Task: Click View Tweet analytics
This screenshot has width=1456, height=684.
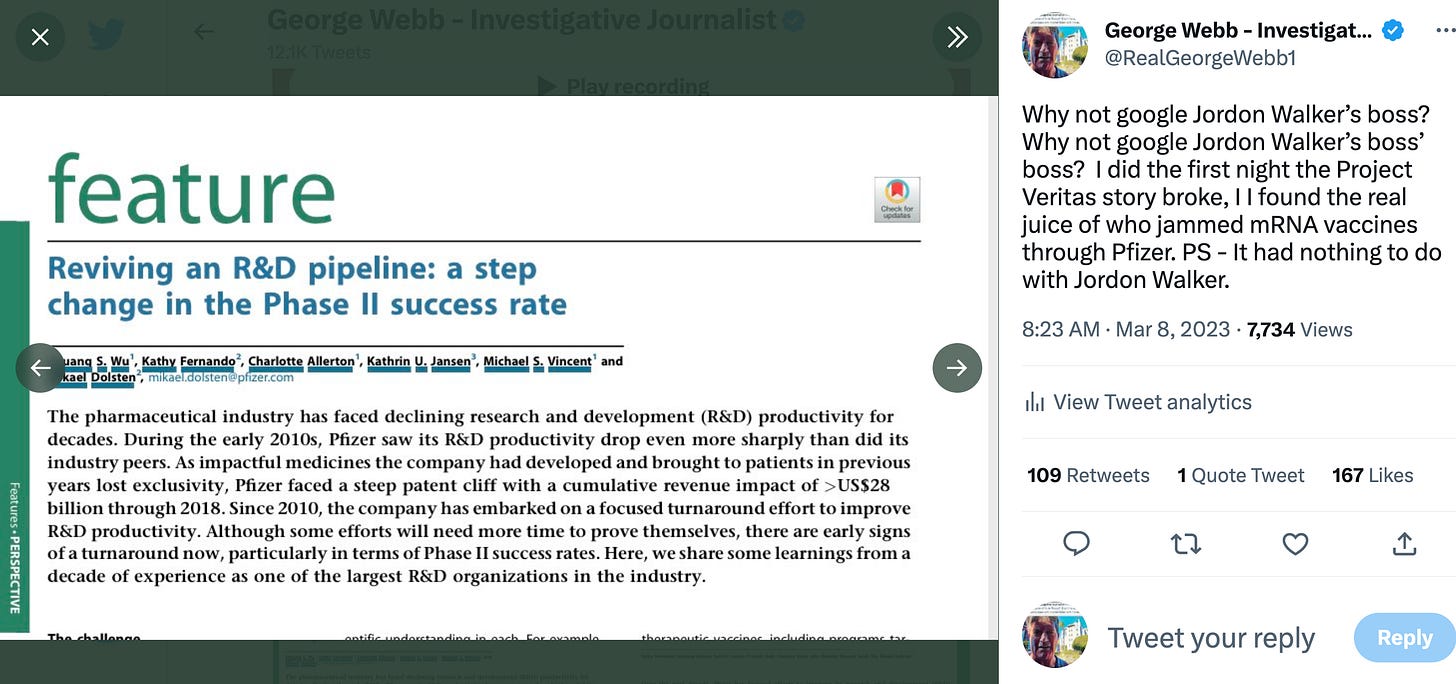Action: click(1152, 402)
